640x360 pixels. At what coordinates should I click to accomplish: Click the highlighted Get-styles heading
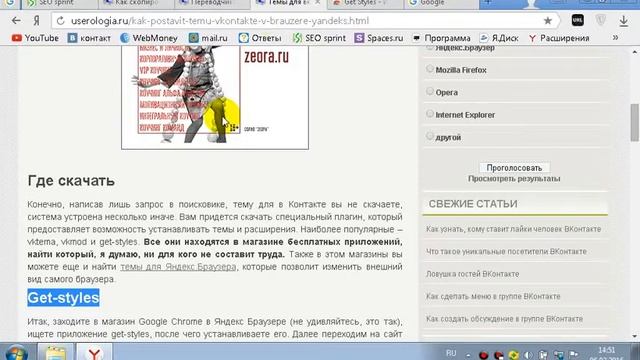click(63, 298)
